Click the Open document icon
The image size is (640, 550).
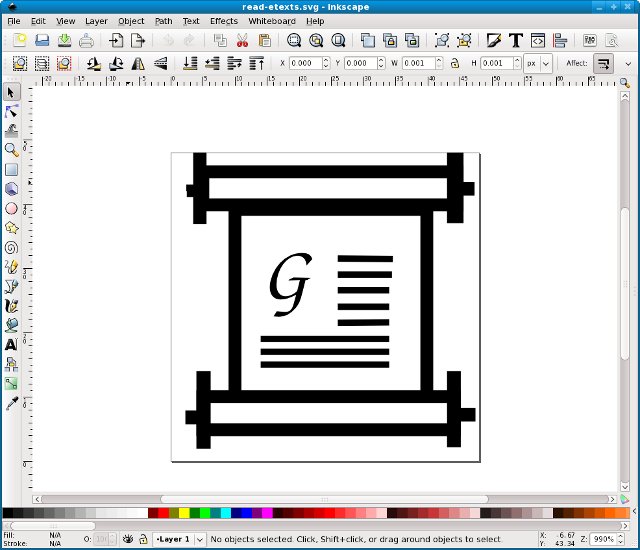(42, 40)
